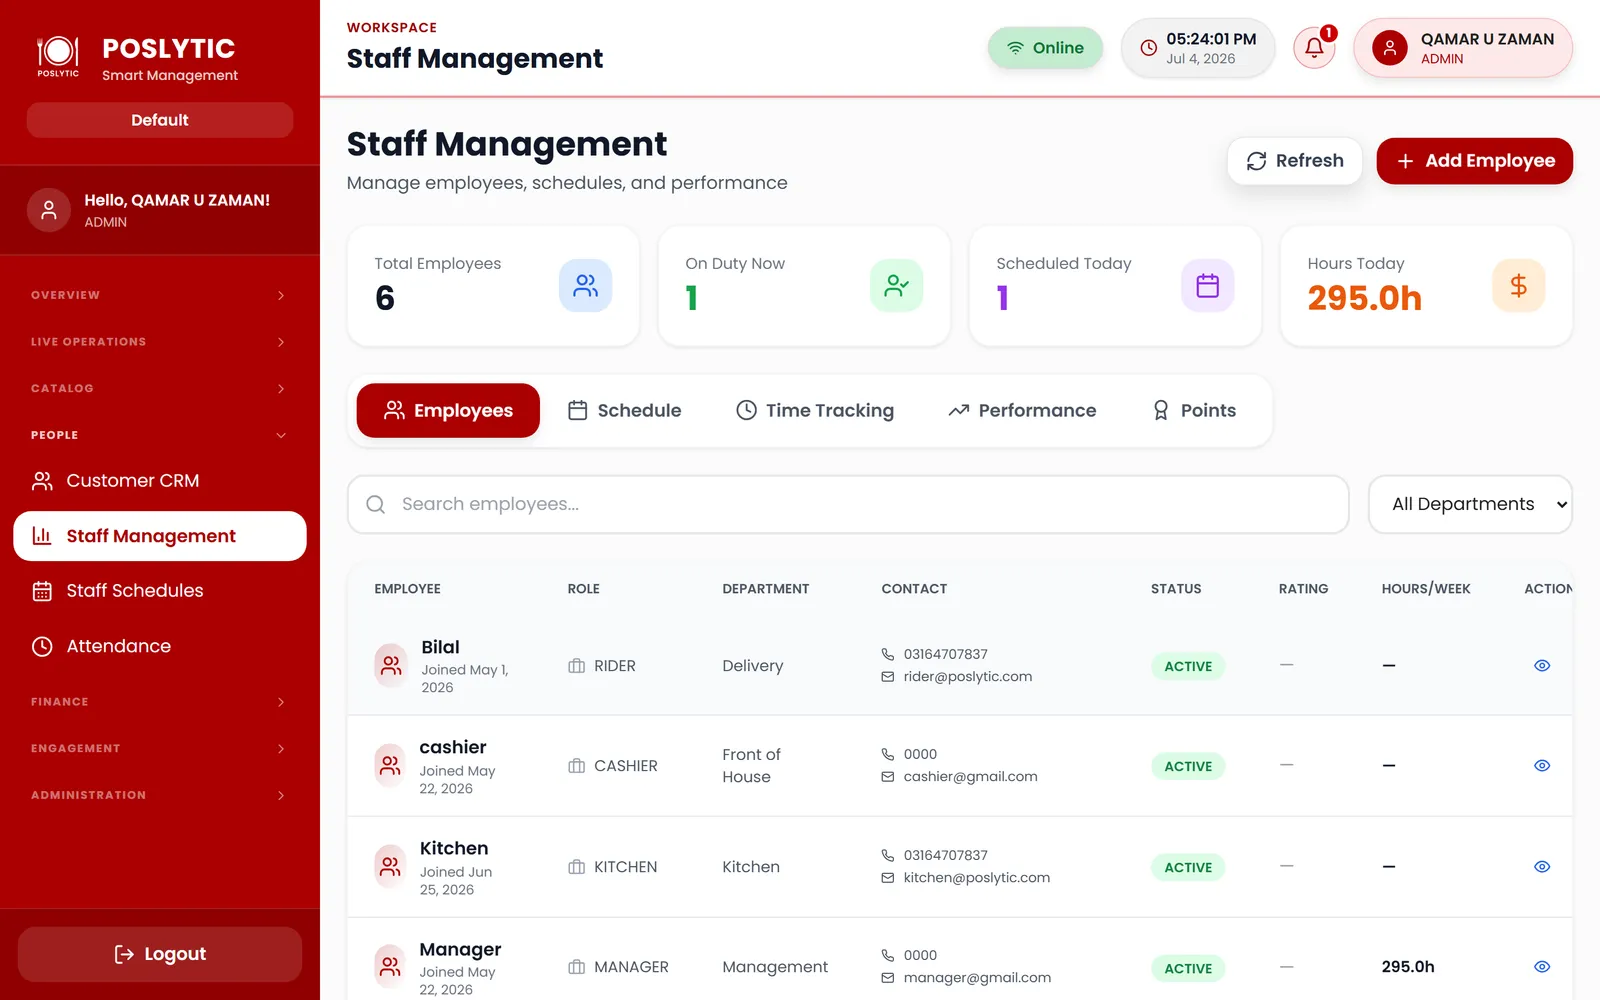Switch to the Performance tab
Viewport: 1600px width, 1000px height.
coord(1022,411)
